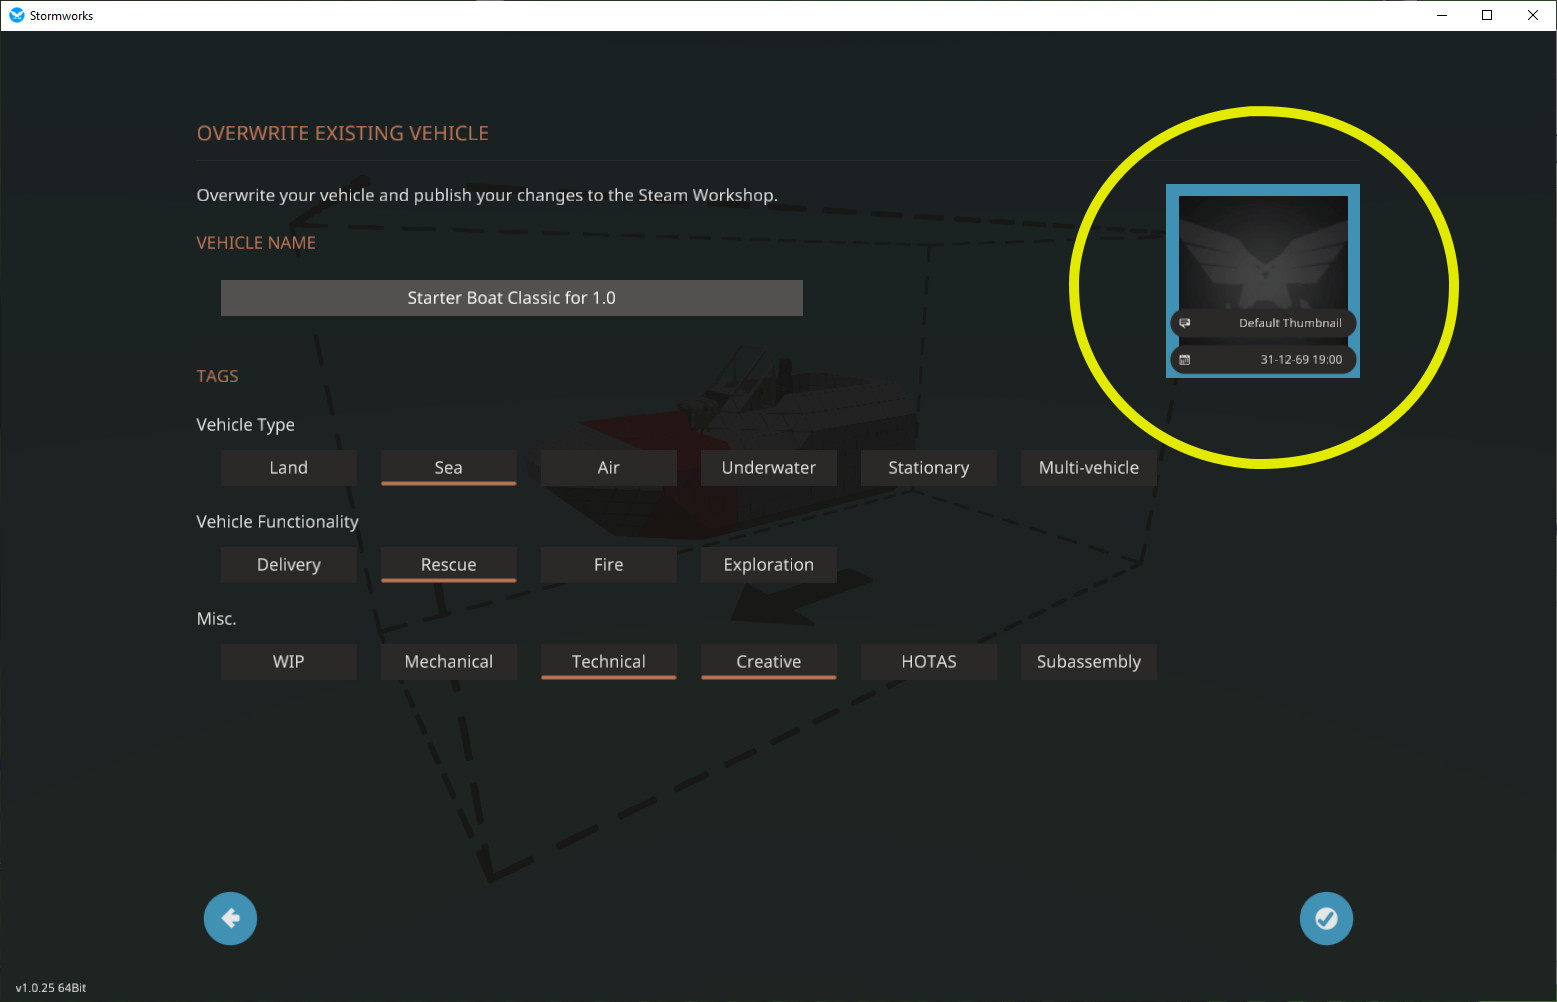
Task: Deselect the Sea vehicle type tag
Action: (x=449, y=468)
